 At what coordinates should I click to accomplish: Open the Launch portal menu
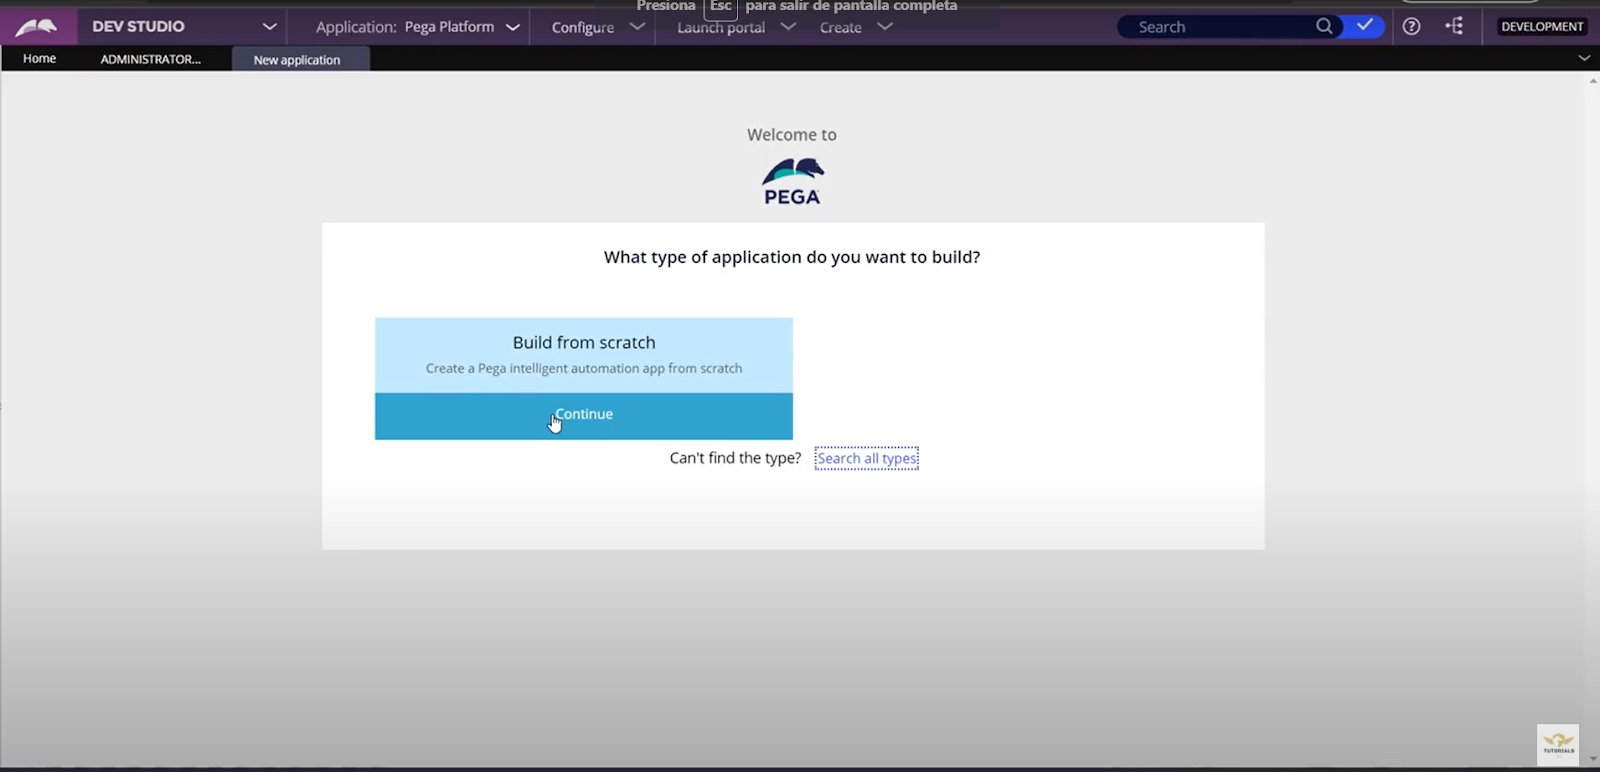click(721, 27)
